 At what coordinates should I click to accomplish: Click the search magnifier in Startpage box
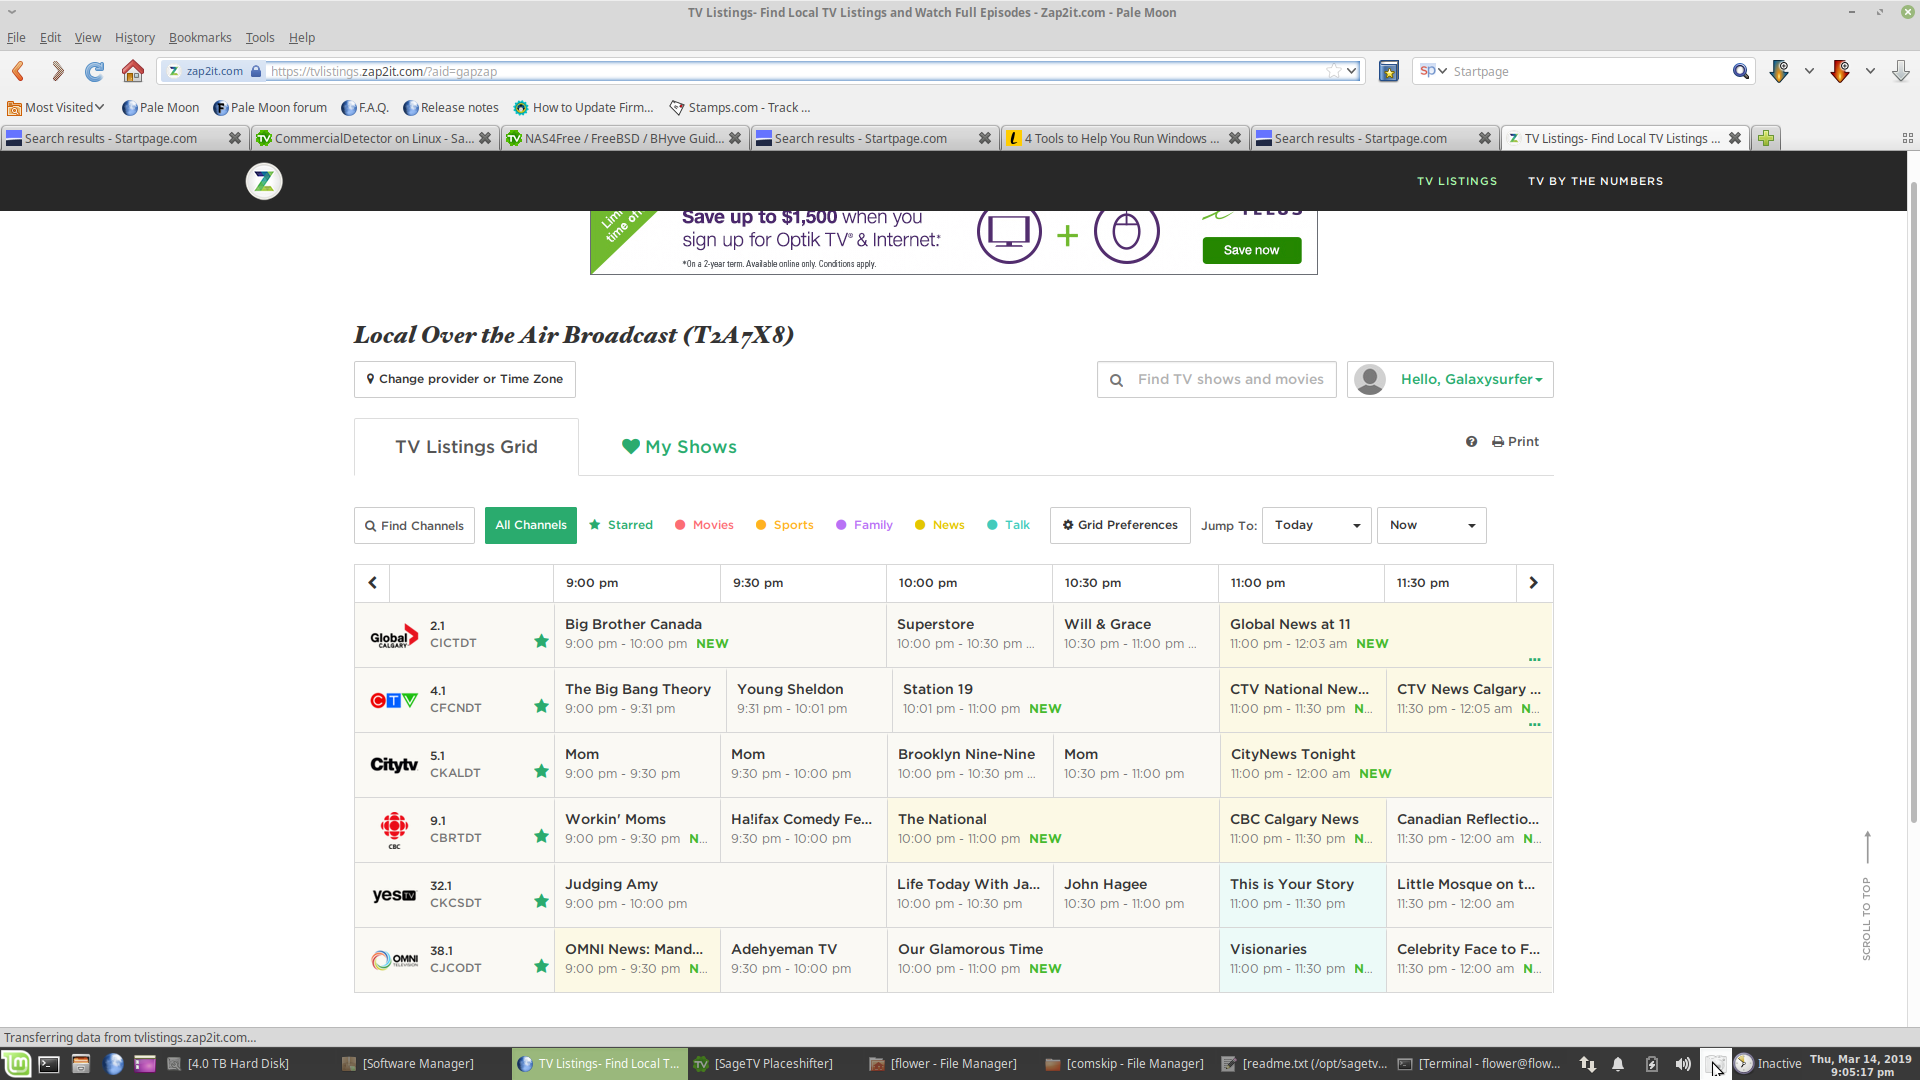(x=1741, y=71)
